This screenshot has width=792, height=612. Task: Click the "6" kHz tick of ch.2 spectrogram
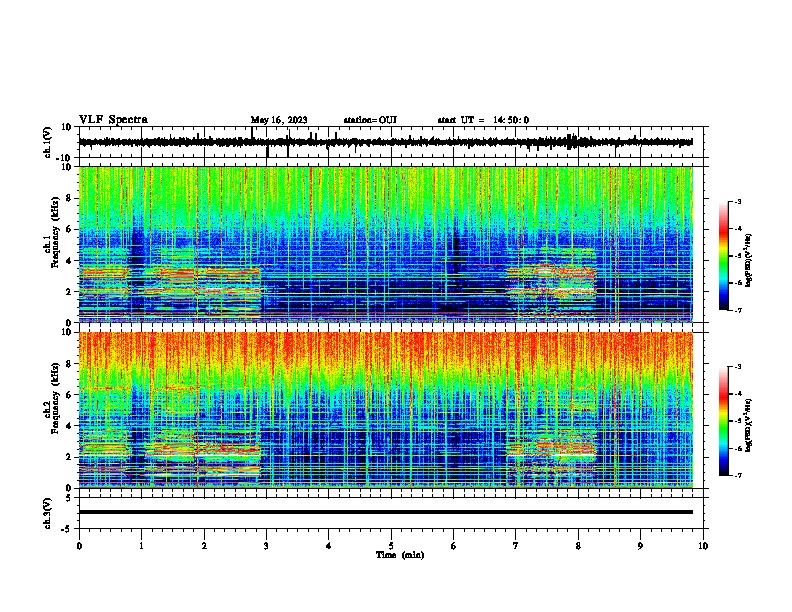tap(69, 394)
